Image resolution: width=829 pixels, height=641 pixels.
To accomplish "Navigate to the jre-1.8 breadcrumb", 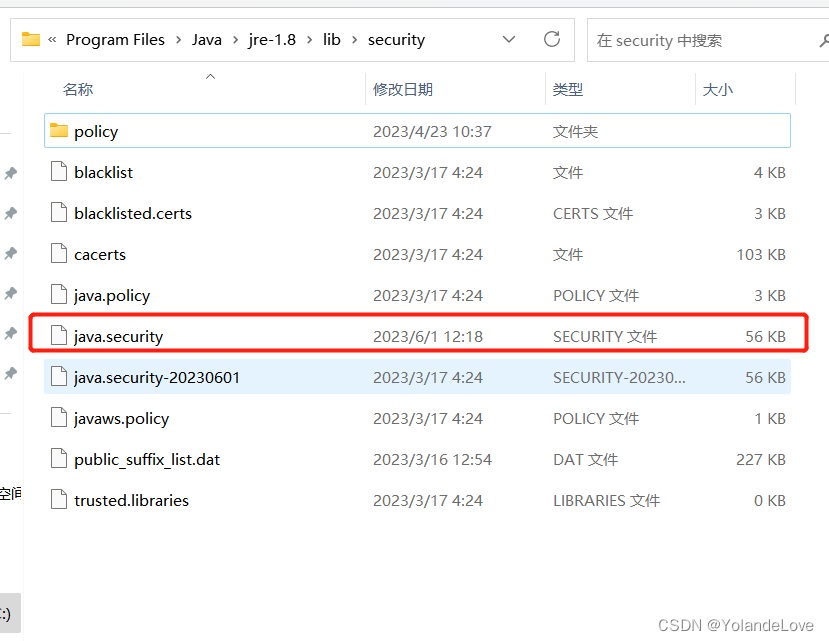I will (x=272, y=40).
